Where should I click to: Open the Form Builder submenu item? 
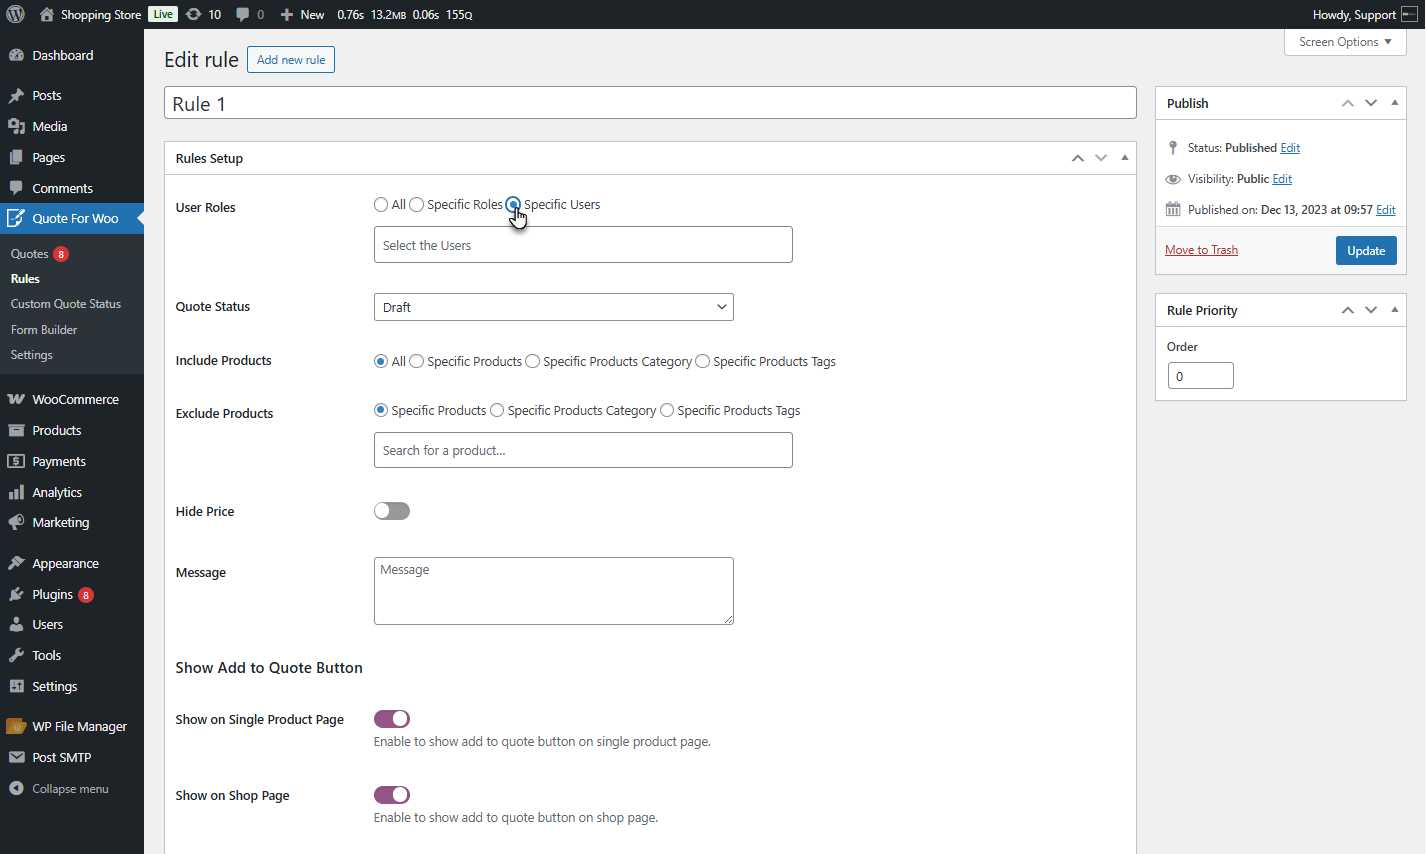point(44,329)
